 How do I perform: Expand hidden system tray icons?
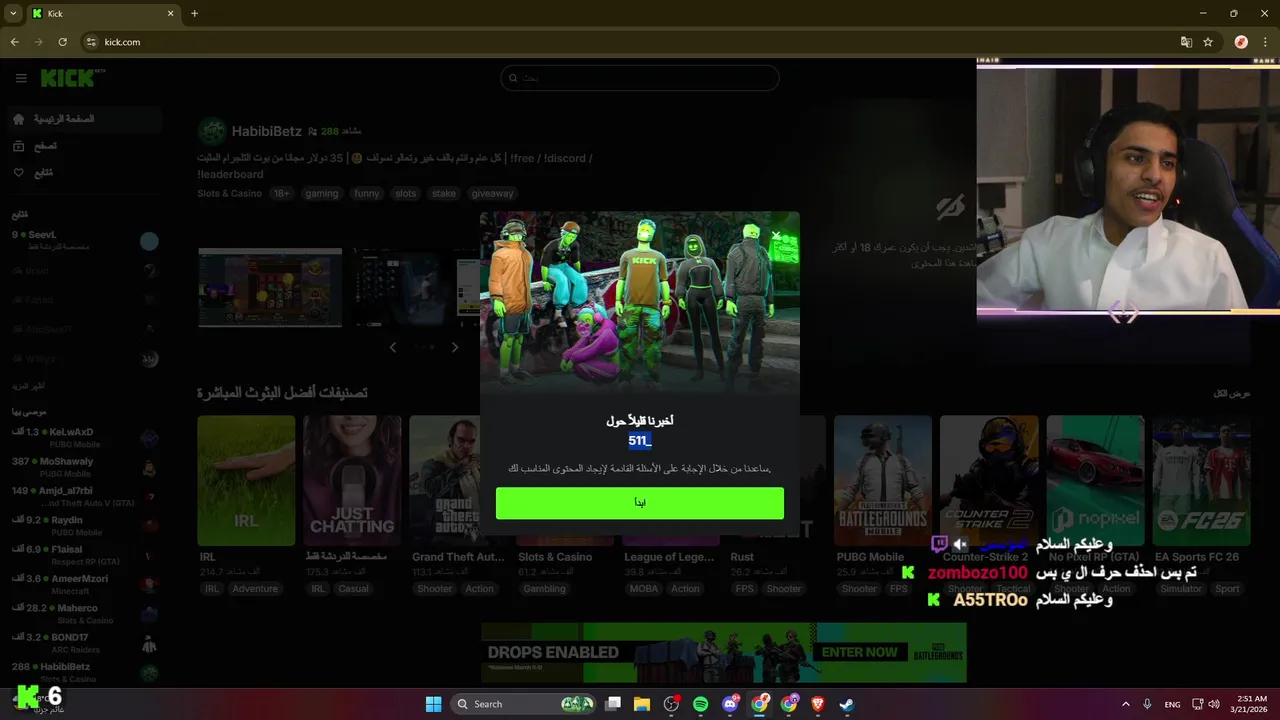click(x=1125, y=704)
